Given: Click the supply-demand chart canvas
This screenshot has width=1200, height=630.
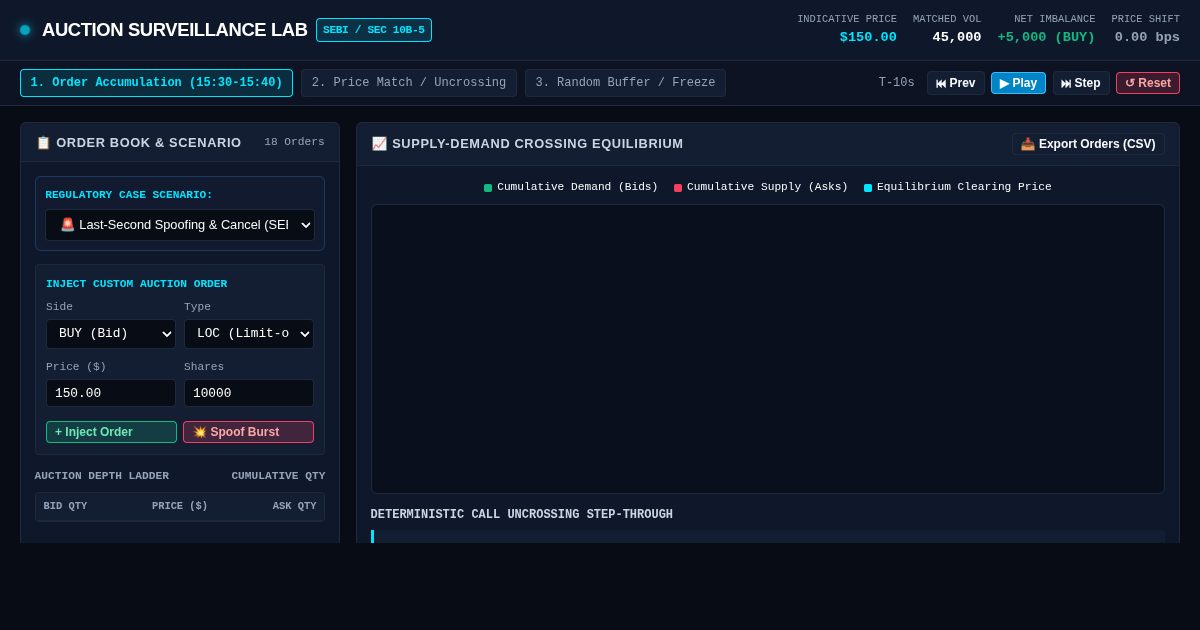Looking at the screenshot, I should point(768,349).
